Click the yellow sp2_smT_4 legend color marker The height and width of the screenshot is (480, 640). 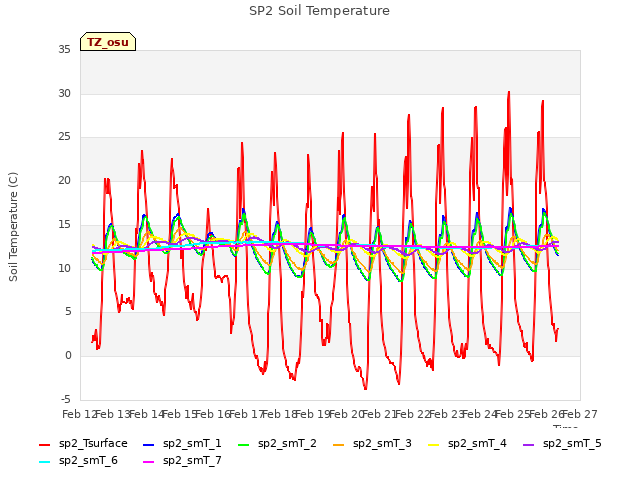pos(433,444)
